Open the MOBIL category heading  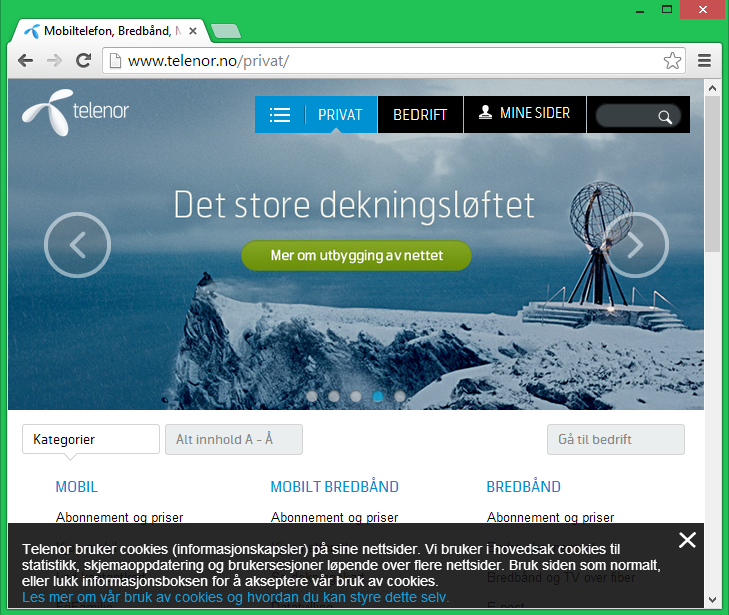click(77, 487)
